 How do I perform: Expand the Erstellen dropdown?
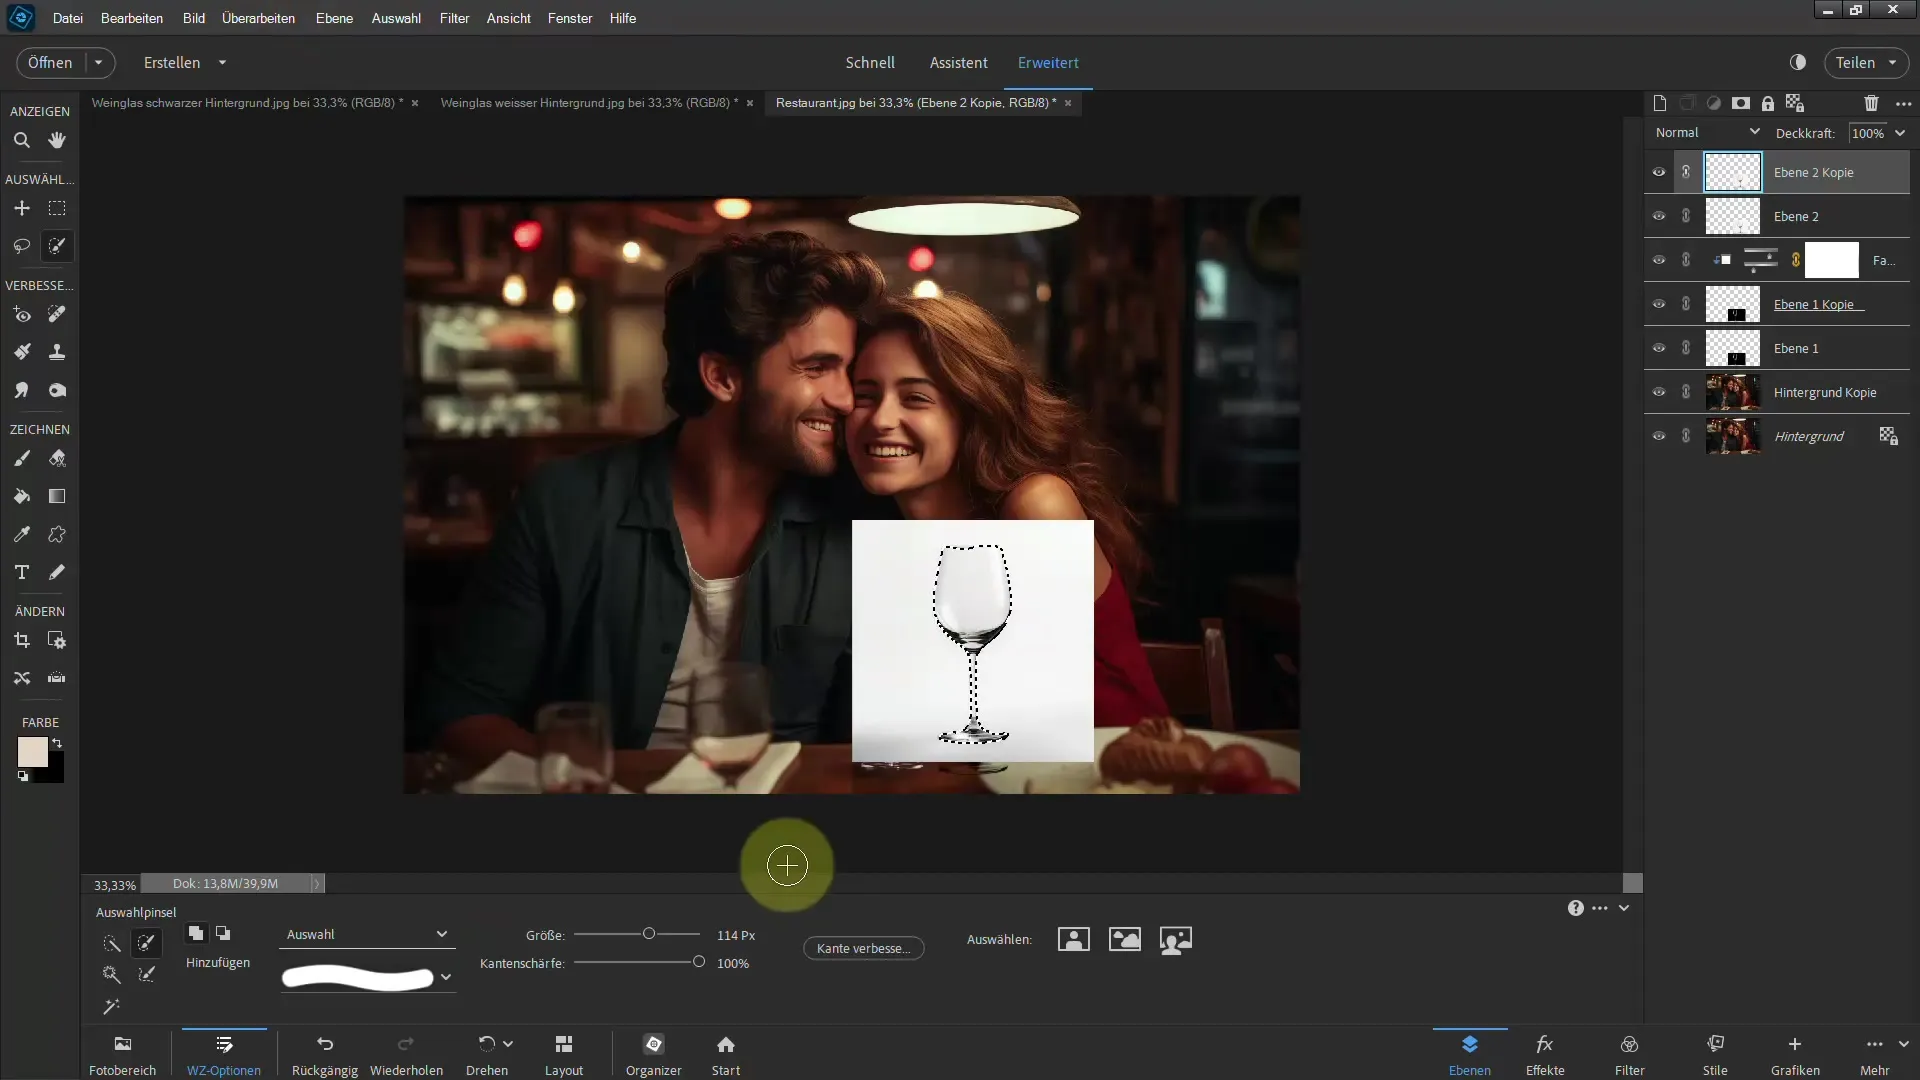pos(222,62)
